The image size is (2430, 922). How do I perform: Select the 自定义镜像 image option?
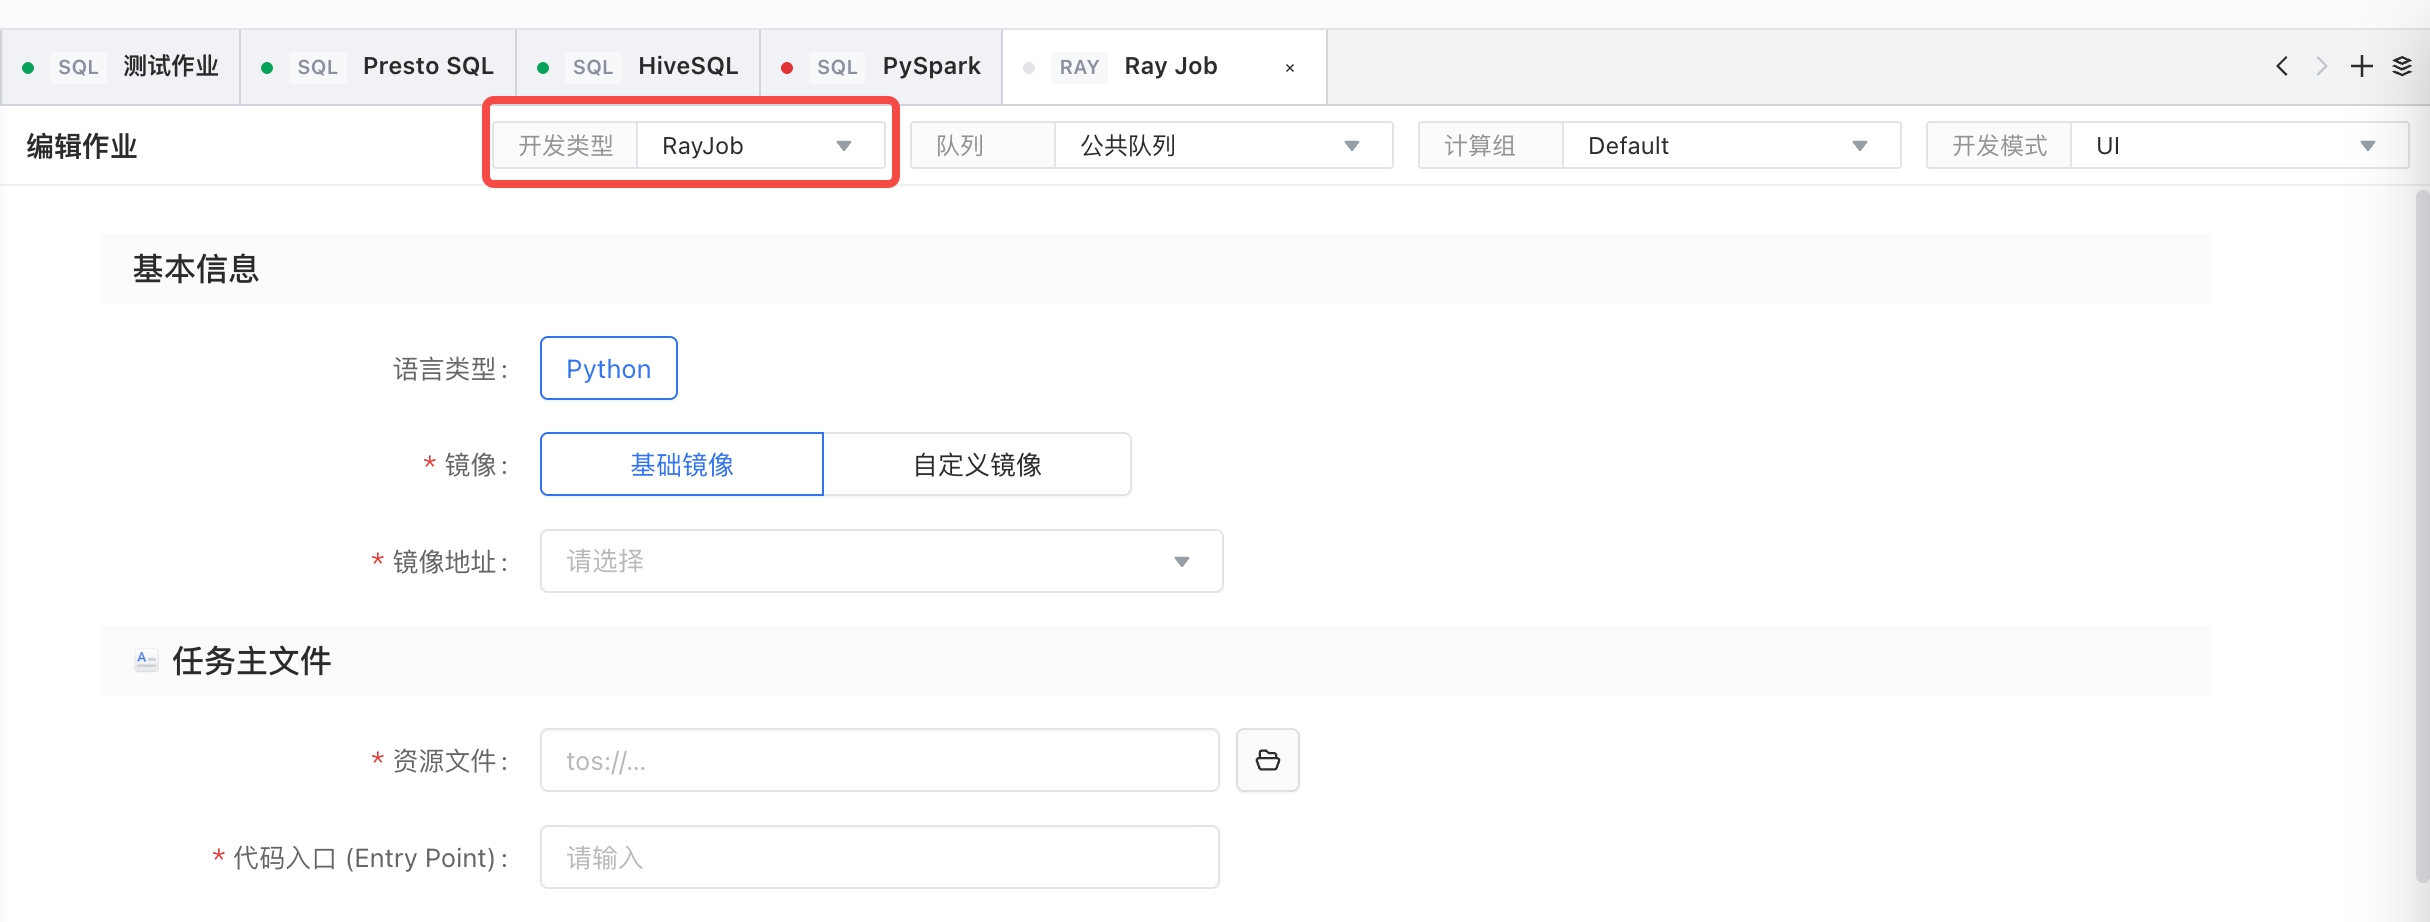(x=977, y=465)
